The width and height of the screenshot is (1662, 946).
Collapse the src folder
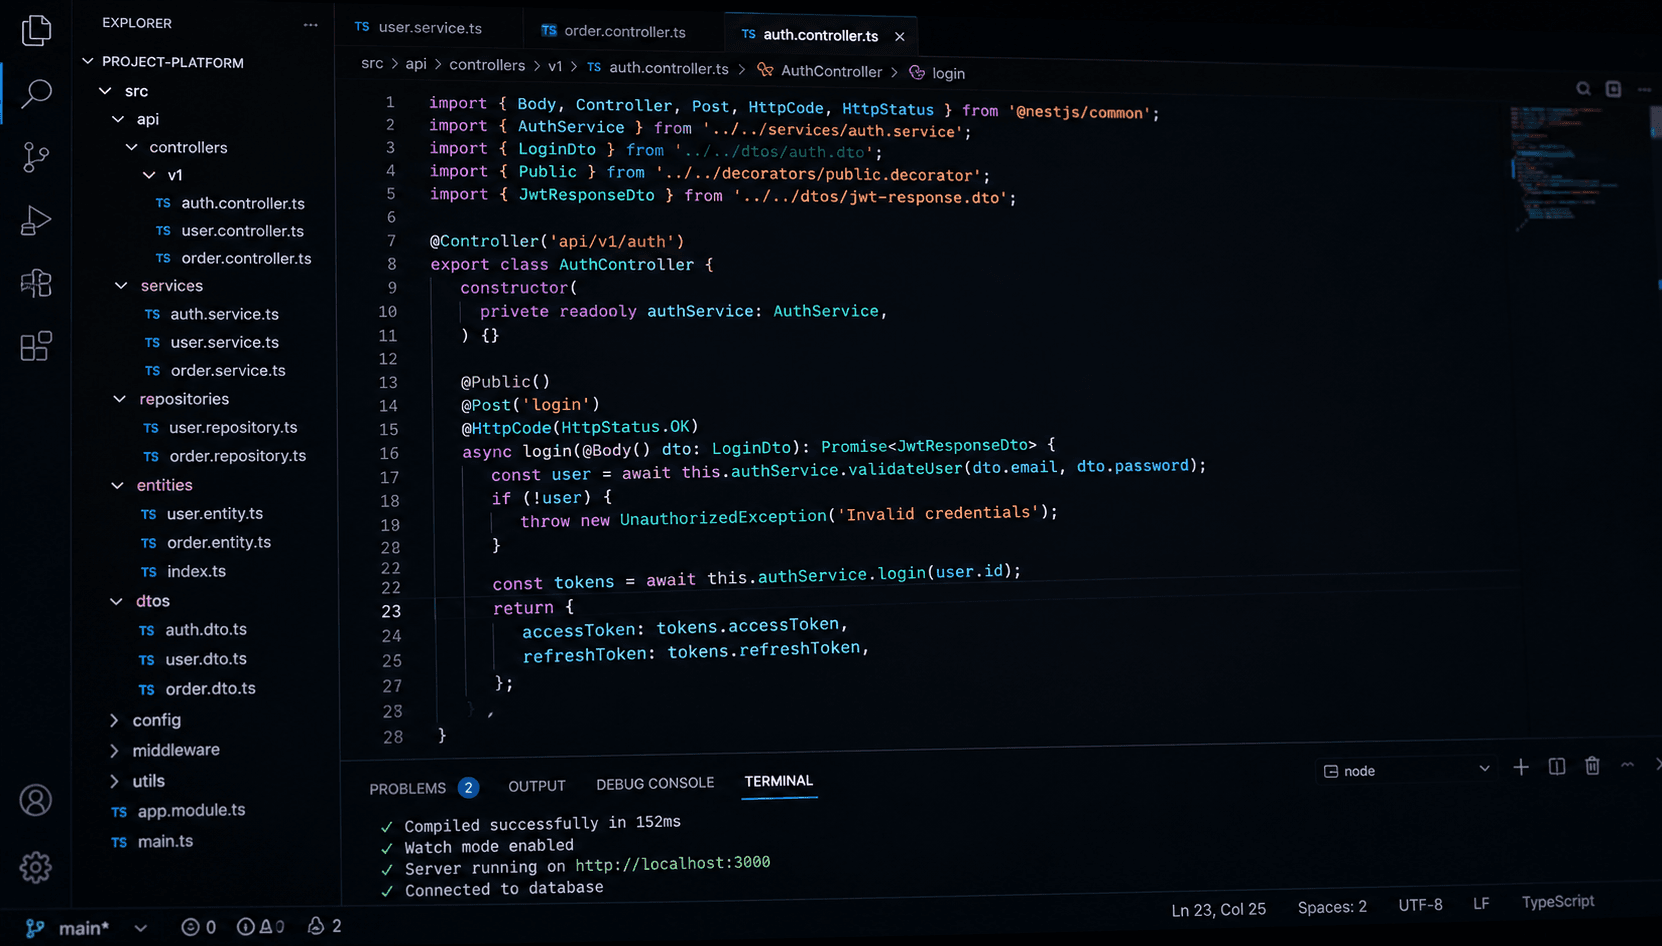105,91
